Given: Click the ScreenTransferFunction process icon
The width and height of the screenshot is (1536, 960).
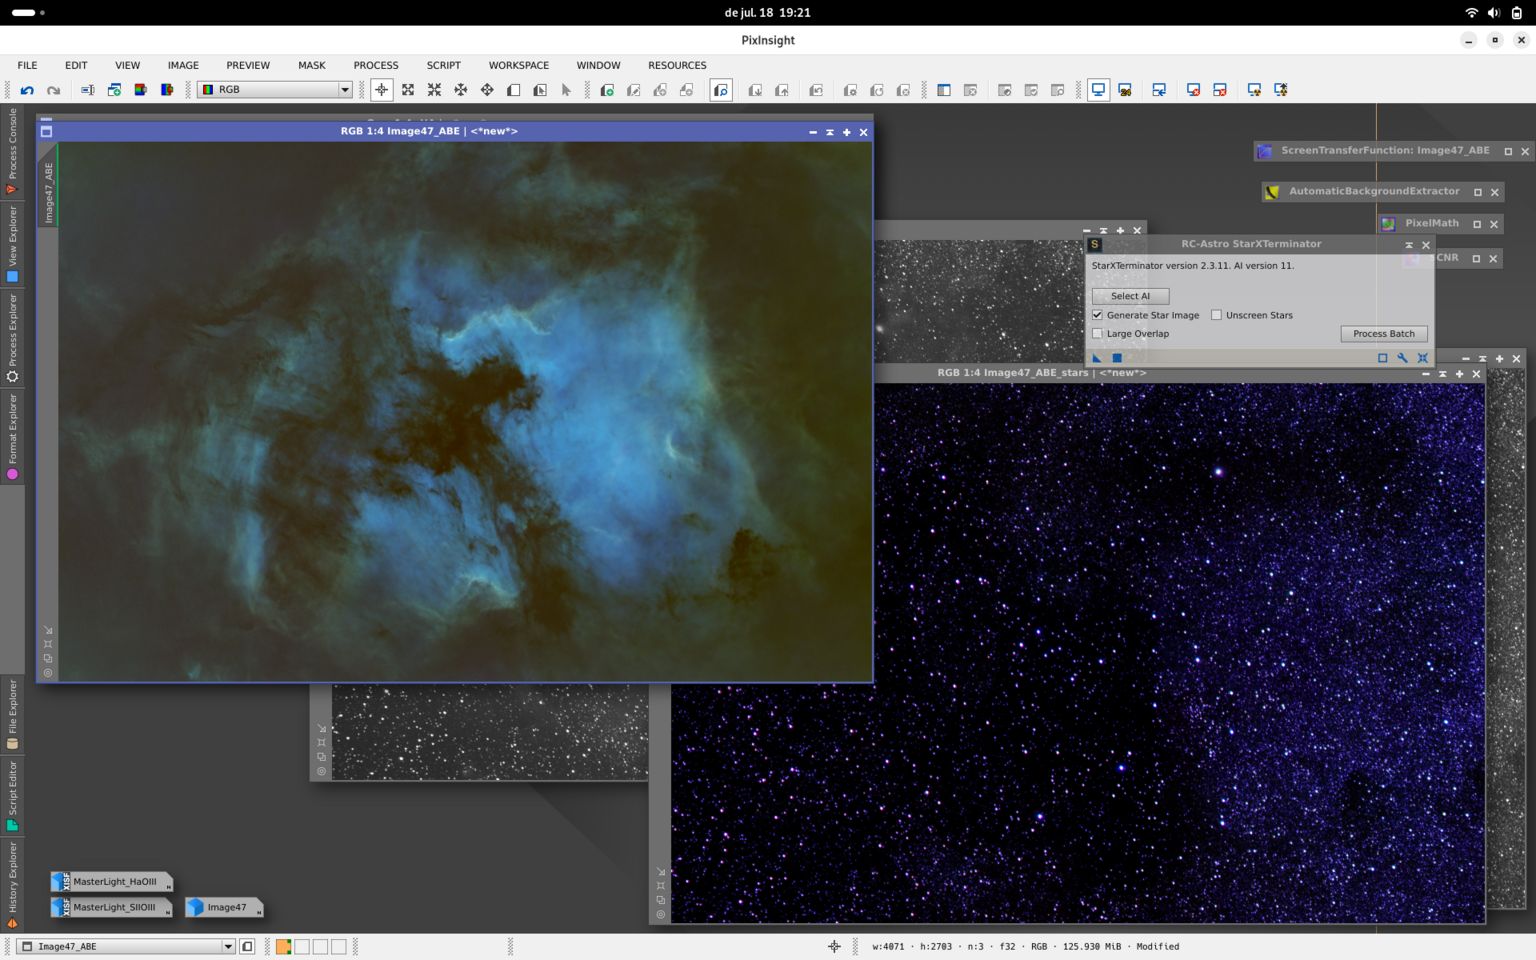Looking at the screenshot, I should click(1265, 151).
